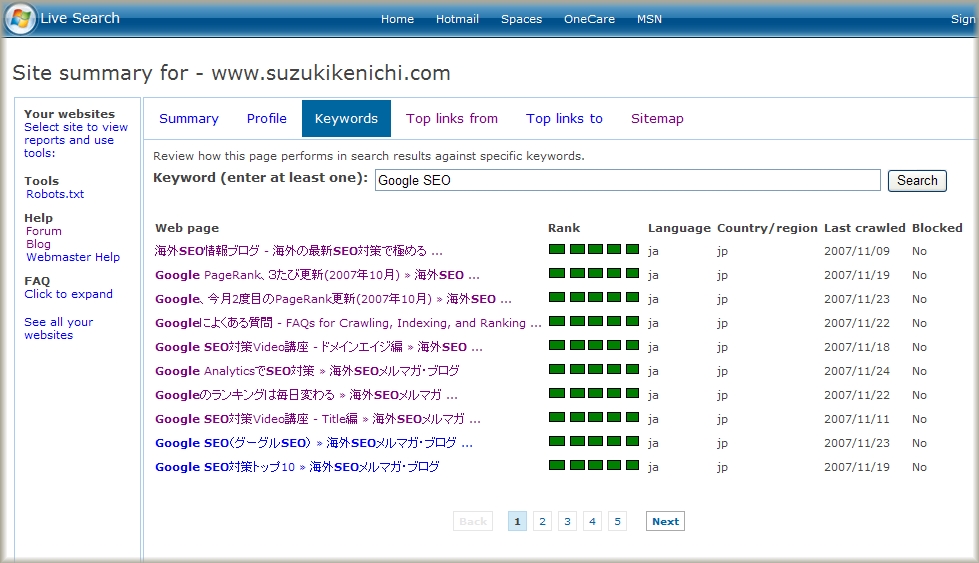
Task: Switch to the Summary tab
Action: (x=189, y=119)
